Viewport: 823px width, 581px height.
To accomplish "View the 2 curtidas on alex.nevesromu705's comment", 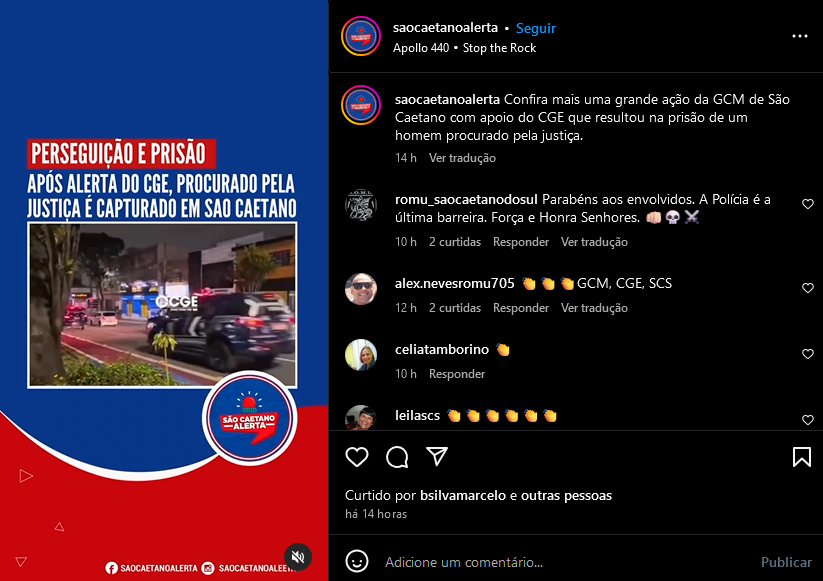I will [x=455, y=308].
